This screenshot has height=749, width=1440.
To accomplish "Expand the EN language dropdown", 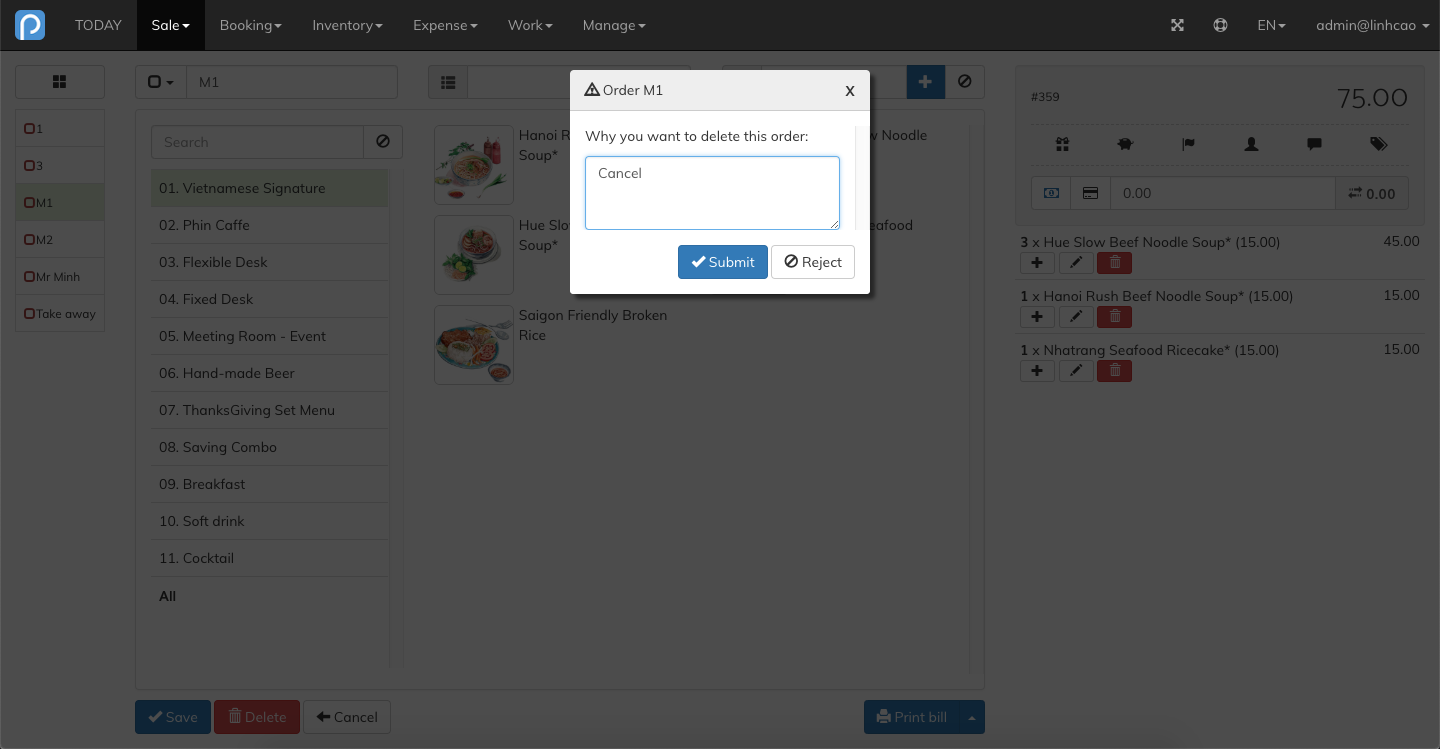I will coord(1271,25).
